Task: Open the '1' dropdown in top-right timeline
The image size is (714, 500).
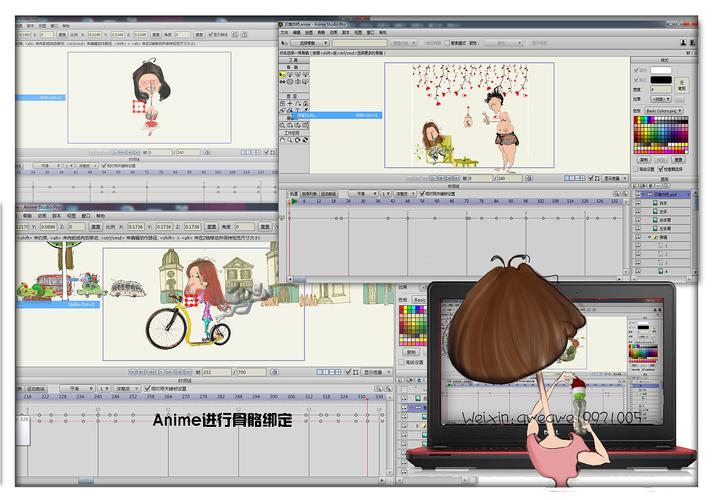Action: click(x=385, y=194)
